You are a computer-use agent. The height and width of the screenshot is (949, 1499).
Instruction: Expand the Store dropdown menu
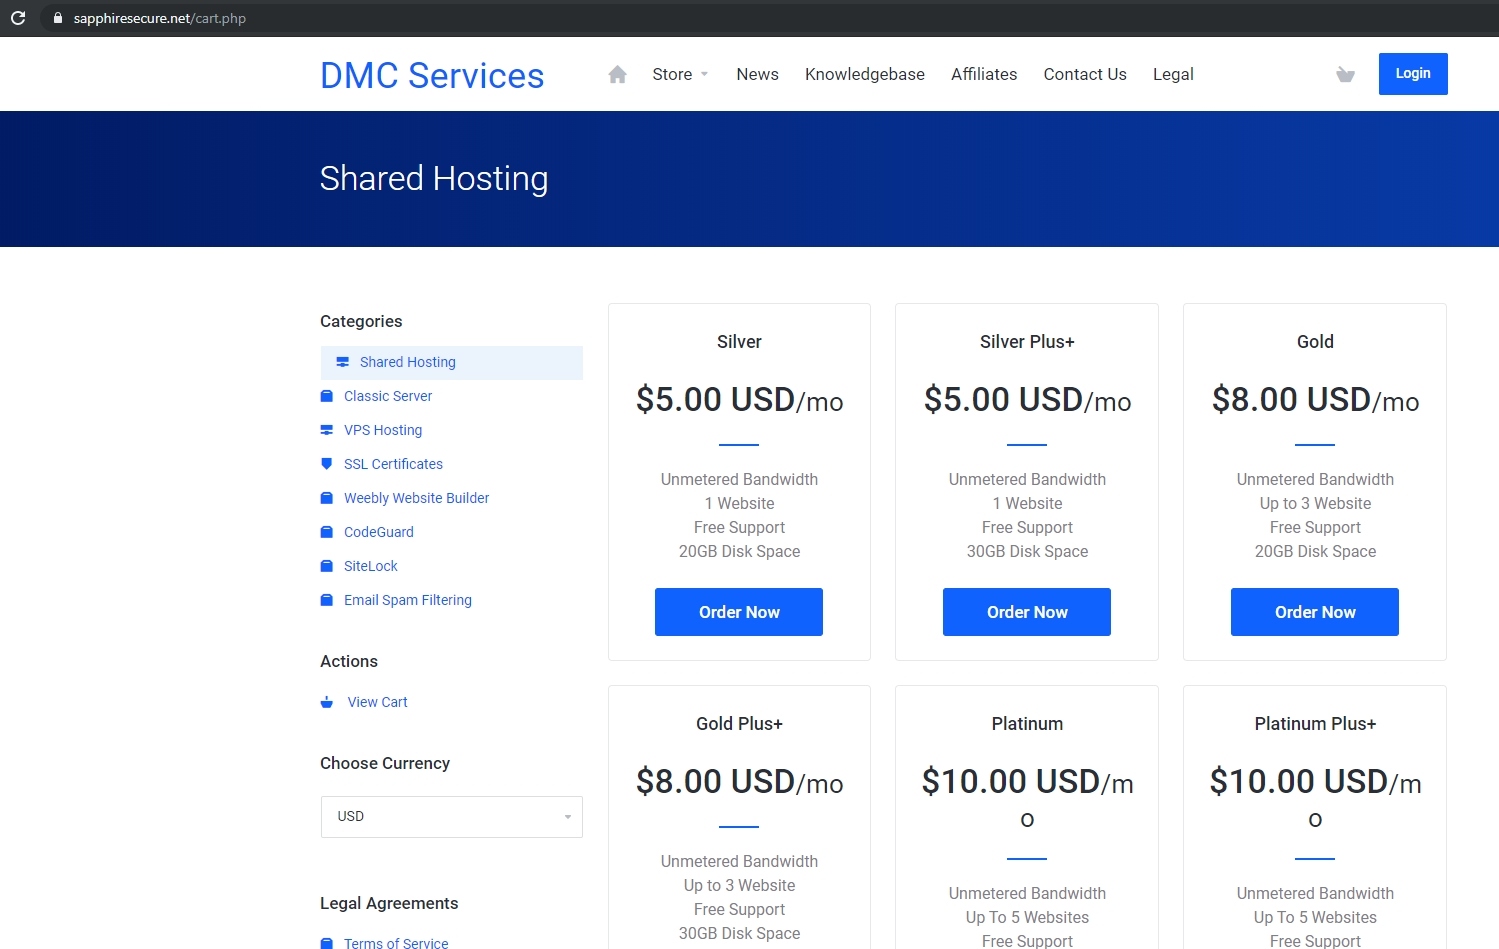pyautogui.click(x=680, y=74)
